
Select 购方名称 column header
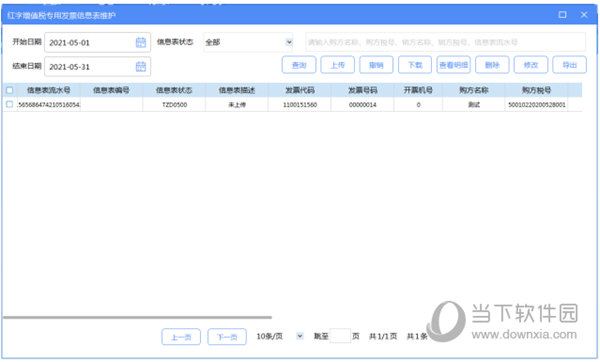(x=474, y=90)
